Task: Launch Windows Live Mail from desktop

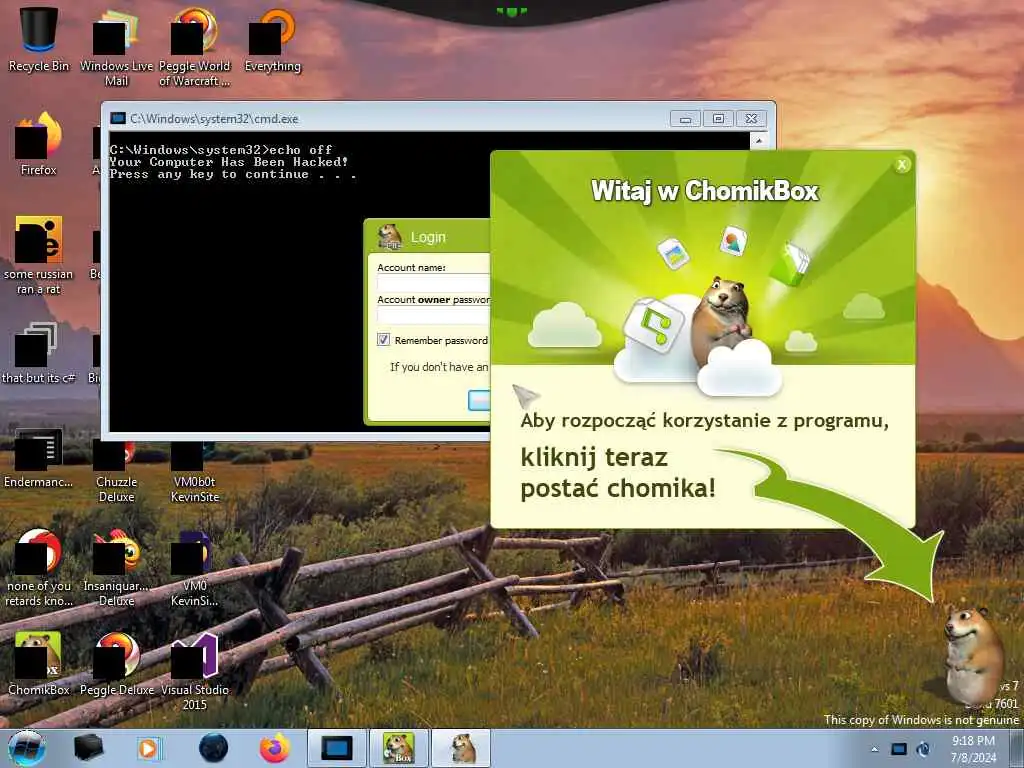Action: pos(116,46)
